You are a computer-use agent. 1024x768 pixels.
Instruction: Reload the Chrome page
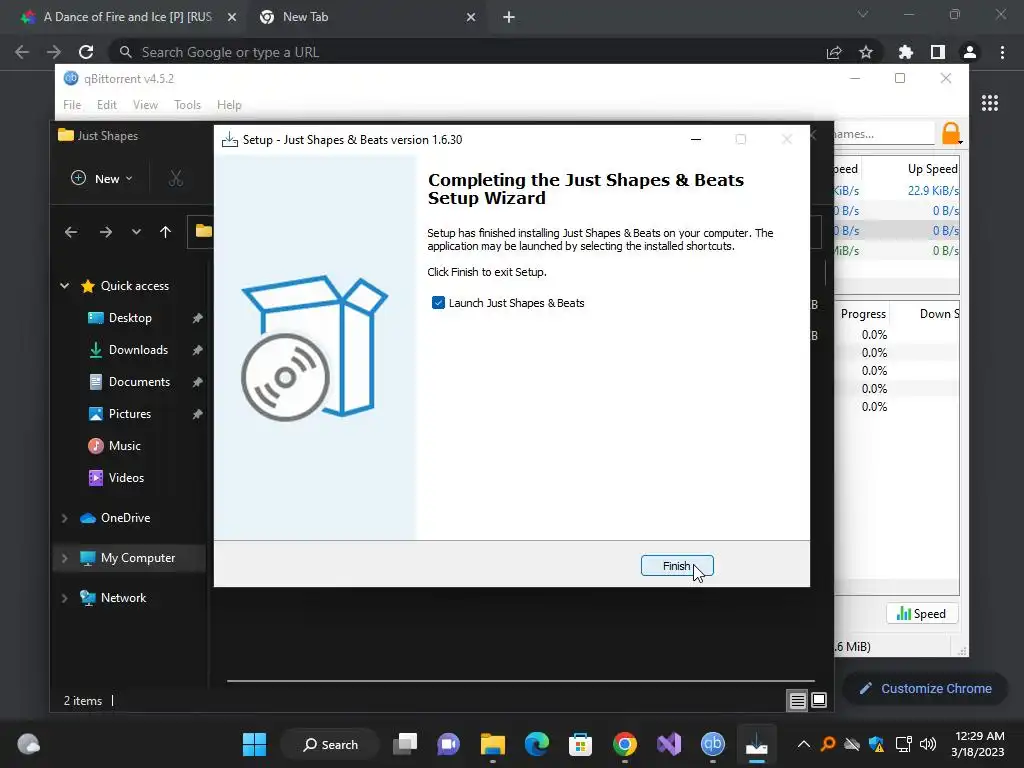86,52
